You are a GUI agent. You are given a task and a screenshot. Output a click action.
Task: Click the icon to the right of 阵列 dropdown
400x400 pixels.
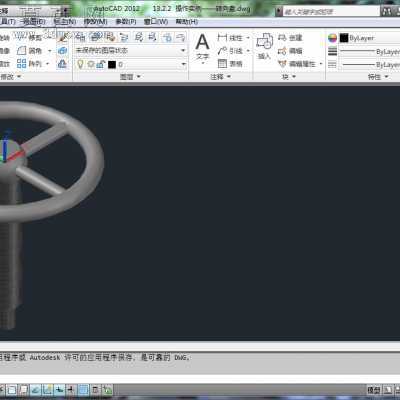click(63, 63)
